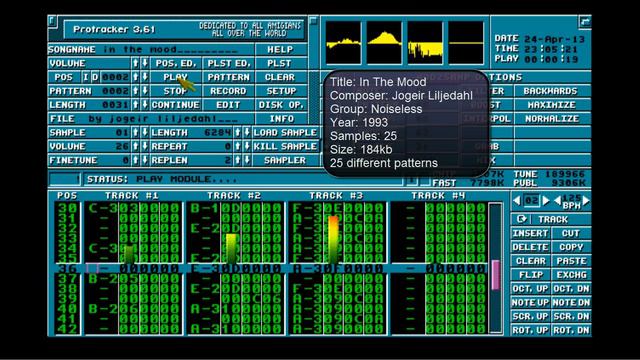640x360 pixels.
Task: Open the SETUP screen
Action: (280, 91)
